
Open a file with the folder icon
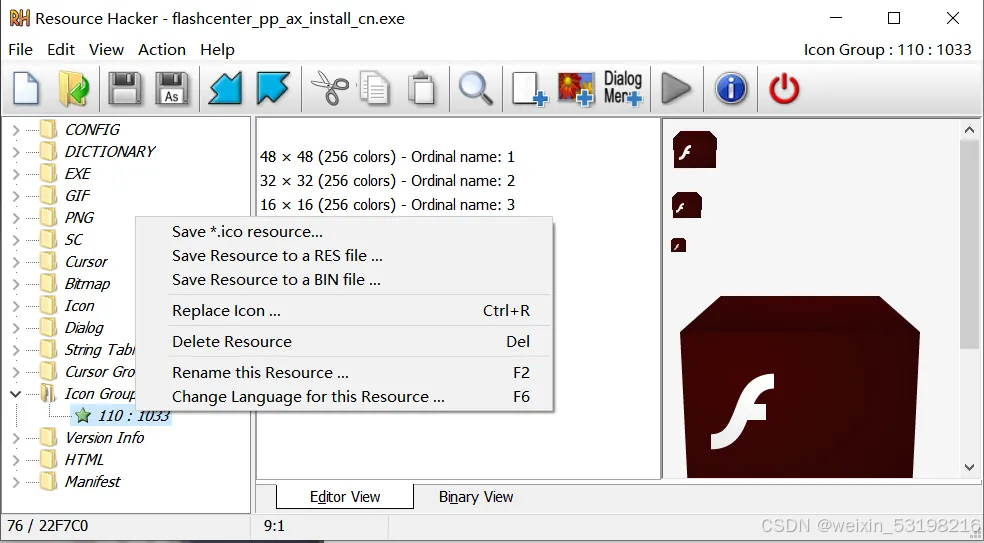(x=74, y=89)
